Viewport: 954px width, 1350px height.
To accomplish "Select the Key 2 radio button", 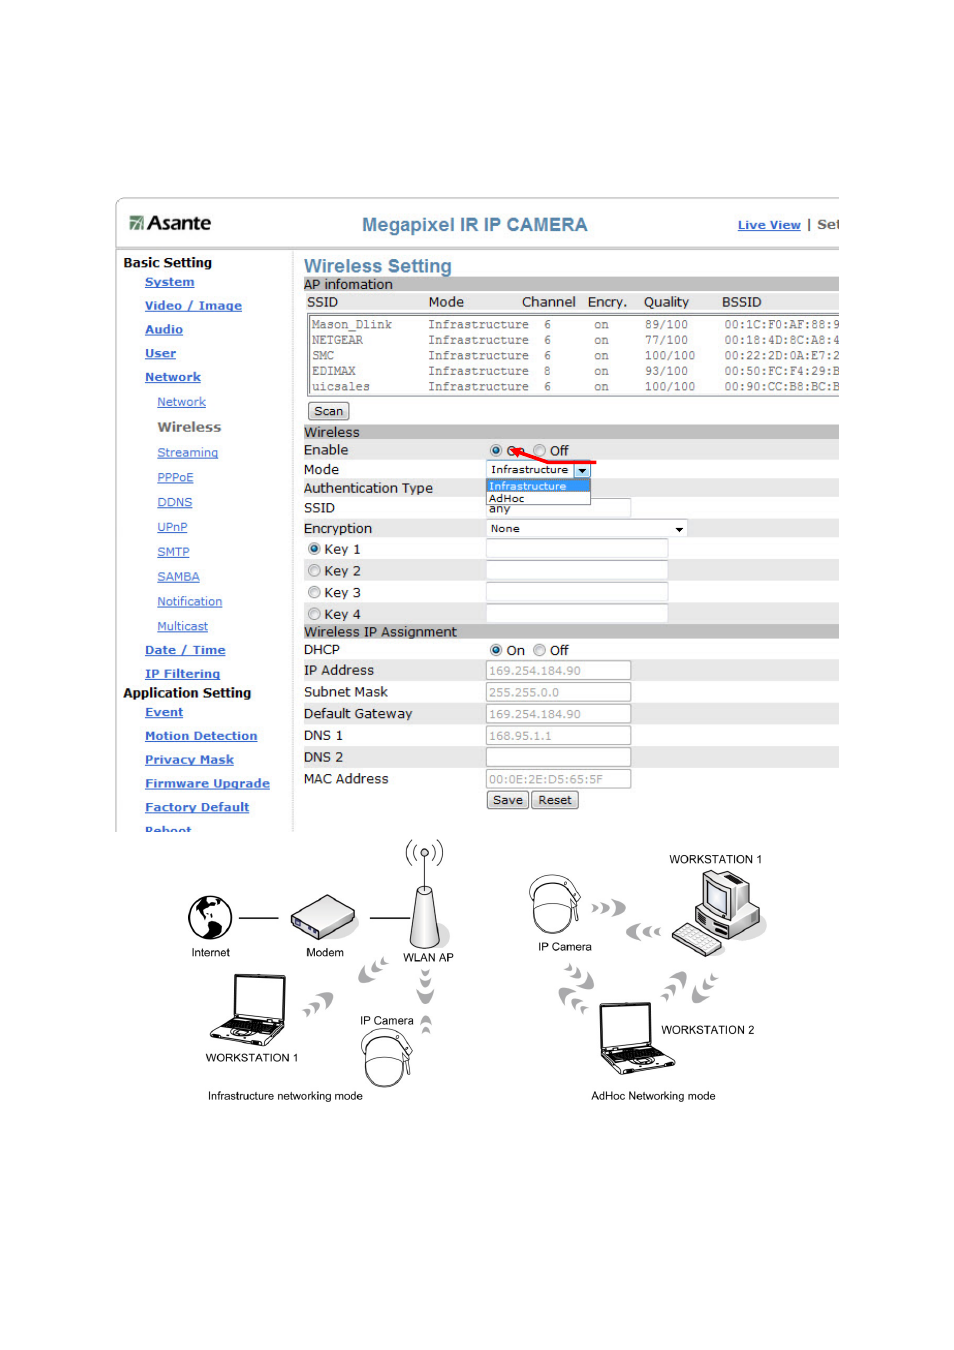I will coord(314,571).
